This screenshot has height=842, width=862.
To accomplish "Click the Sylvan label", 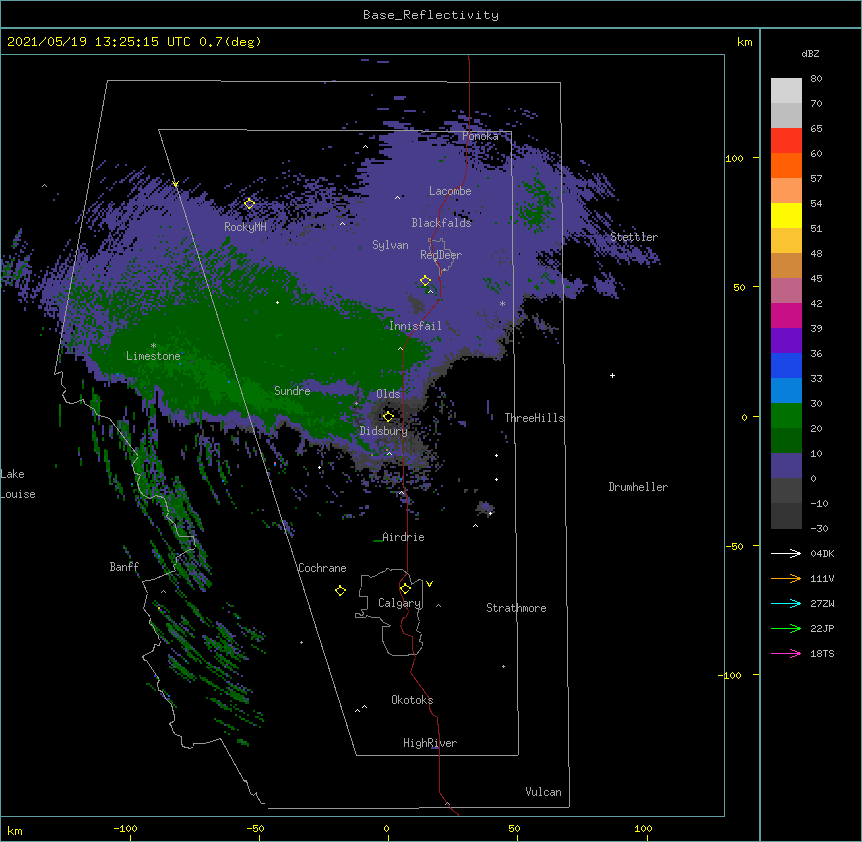I will 390,245.
